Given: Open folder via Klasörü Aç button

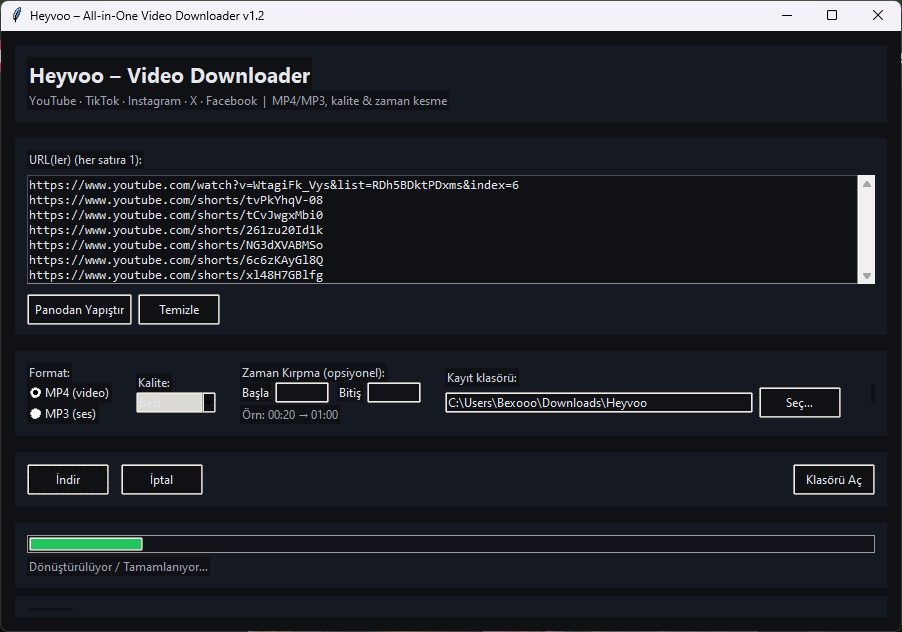Looking at the screenshot, I should tap(834, 480).
